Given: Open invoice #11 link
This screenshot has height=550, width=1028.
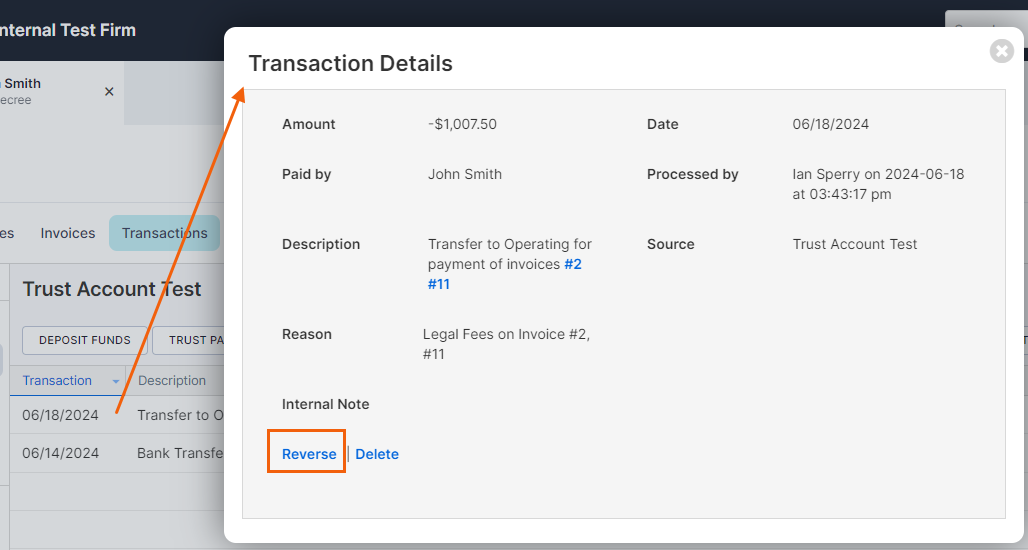Looking at the screenshot, I should (439, 284).
